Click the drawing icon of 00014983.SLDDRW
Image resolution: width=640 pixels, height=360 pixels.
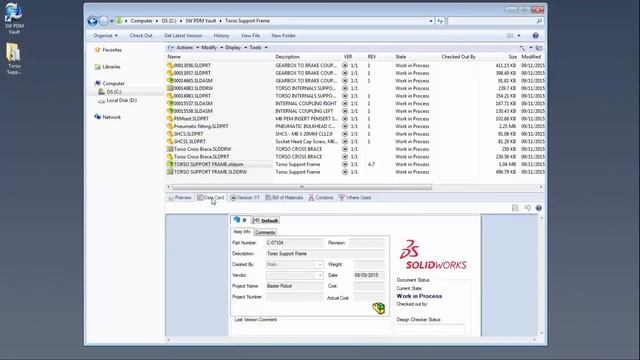(170, 88)
